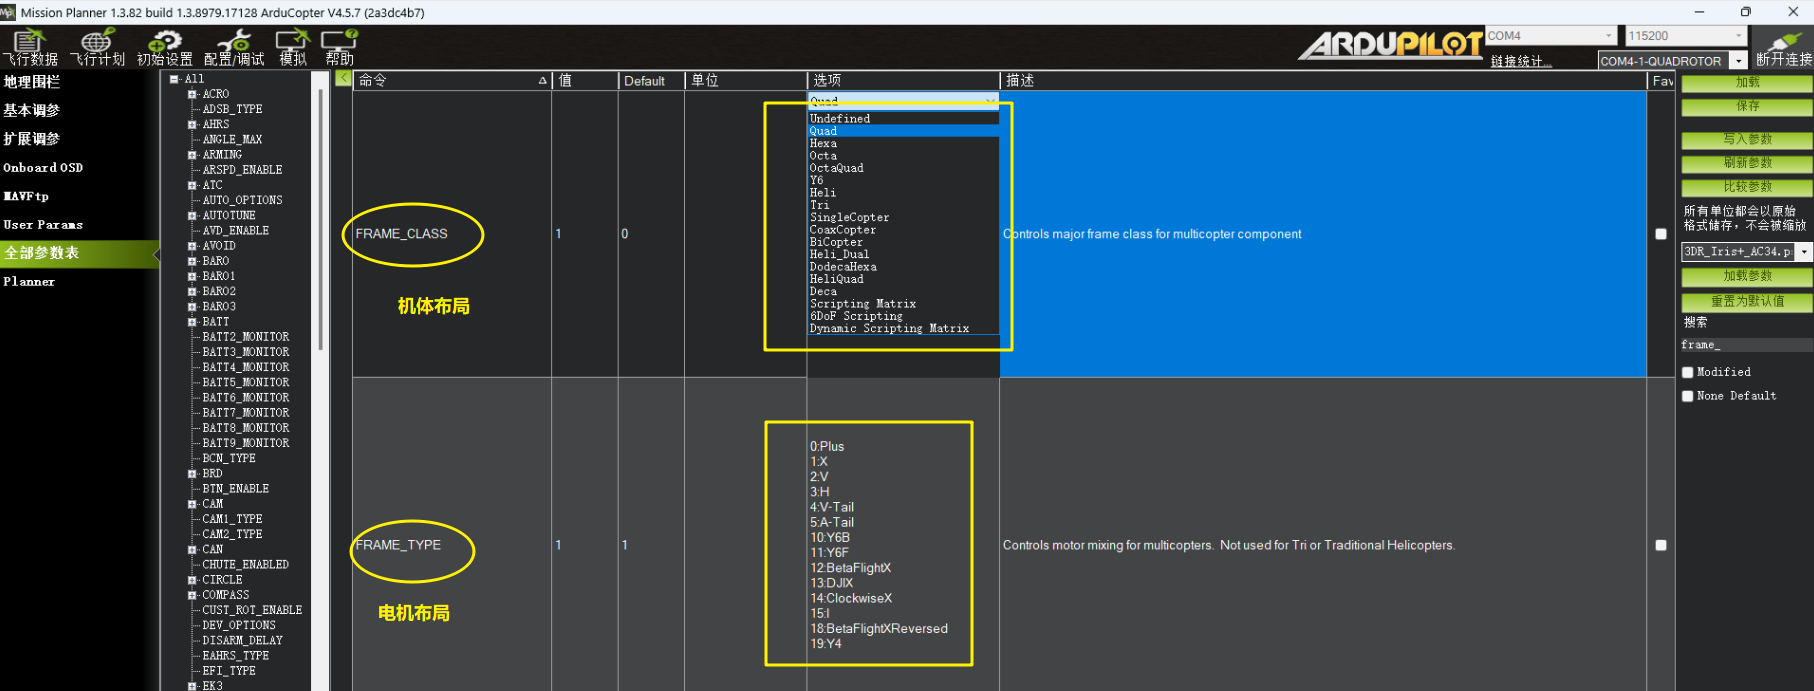Enable the Modified filter checkbox
Image resolution: width=1814 pixels, height=691 pixels.
click(1688, 372)
